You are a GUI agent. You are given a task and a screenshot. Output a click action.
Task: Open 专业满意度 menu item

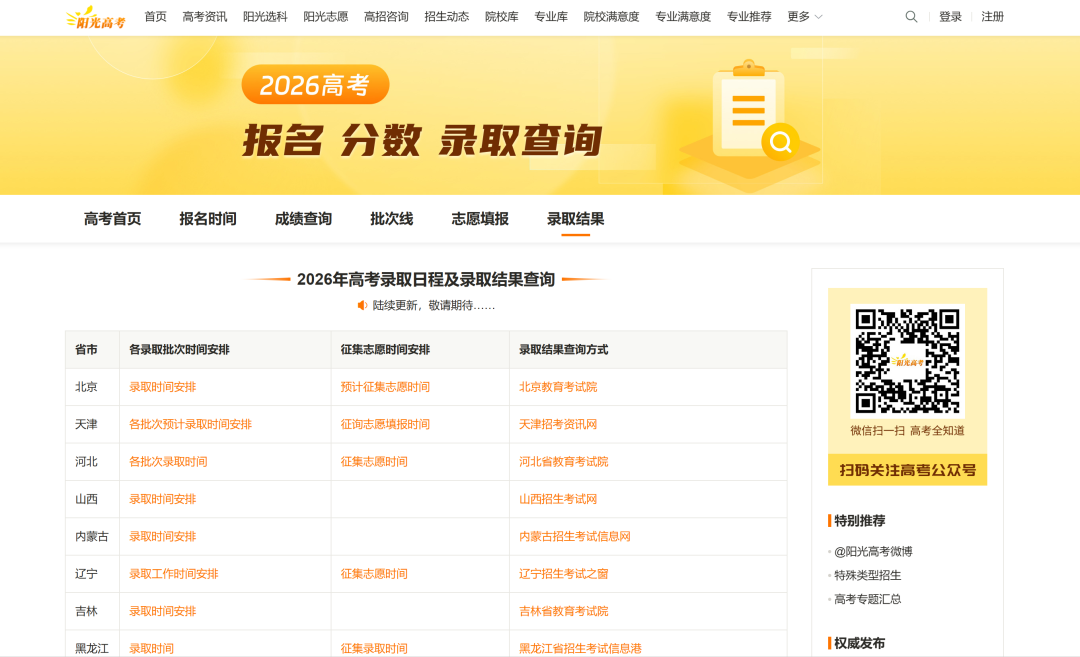pos(683,17)
